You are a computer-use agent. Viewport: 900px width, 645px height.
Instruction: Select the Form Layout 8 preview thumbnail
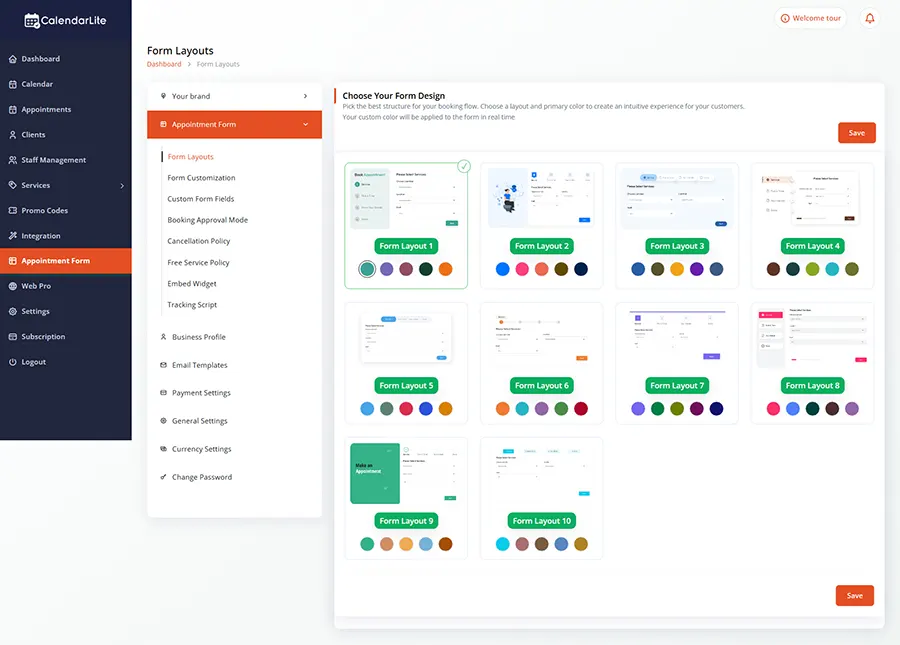813,339
